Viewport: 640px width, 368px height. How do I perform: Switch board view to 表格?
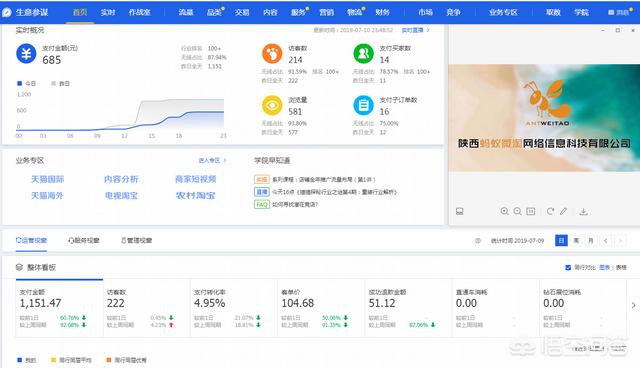[x=621, y=268]
